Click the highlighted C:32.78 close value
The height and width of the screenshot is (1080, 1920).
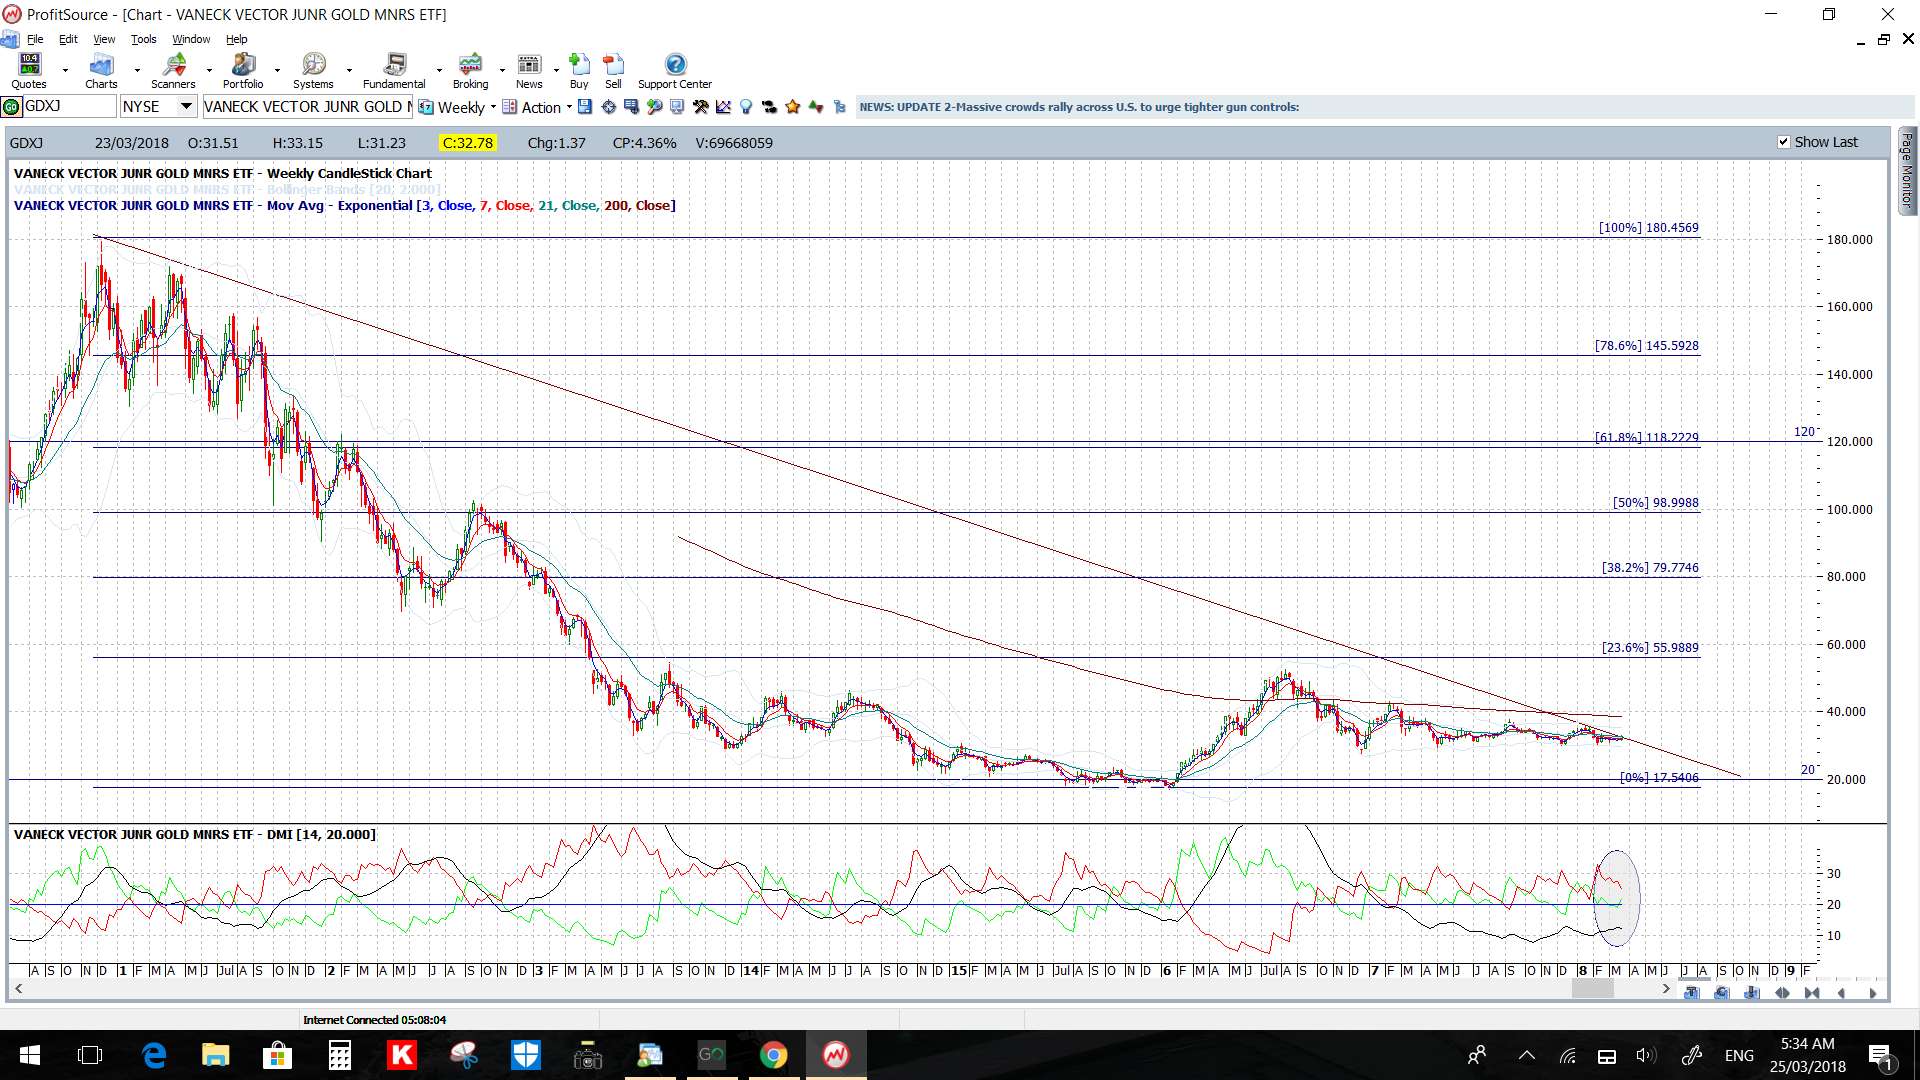[x=468, y=143]
